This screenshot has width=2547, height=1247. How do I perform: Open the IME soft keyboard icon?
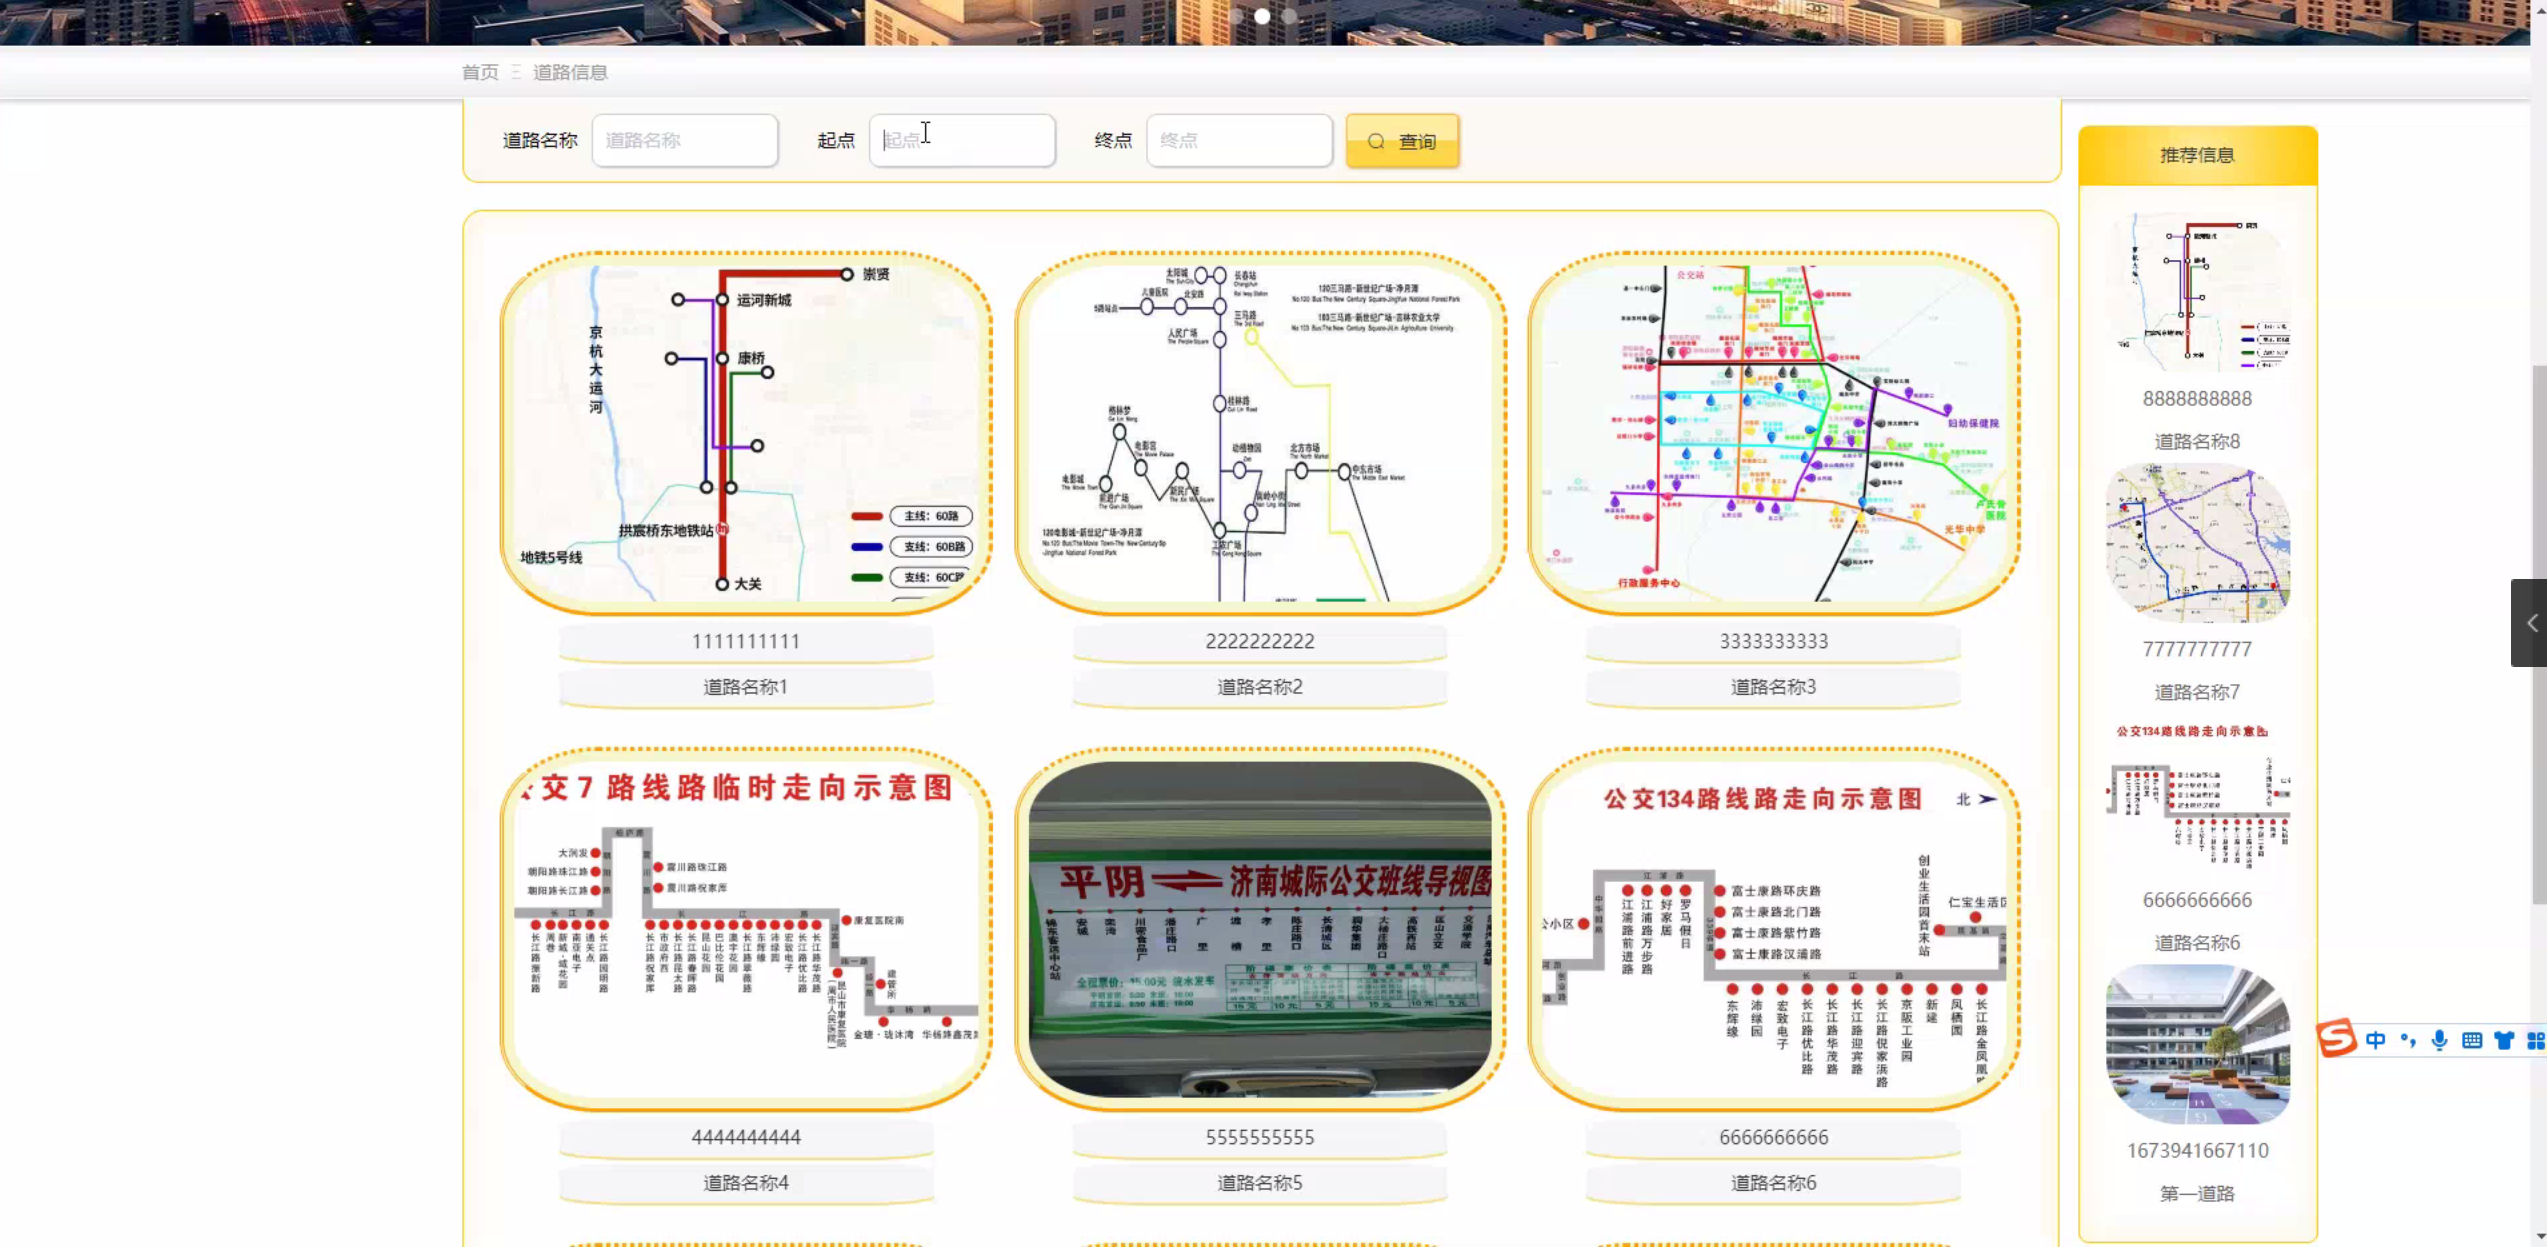[x=2471, y=1040]
